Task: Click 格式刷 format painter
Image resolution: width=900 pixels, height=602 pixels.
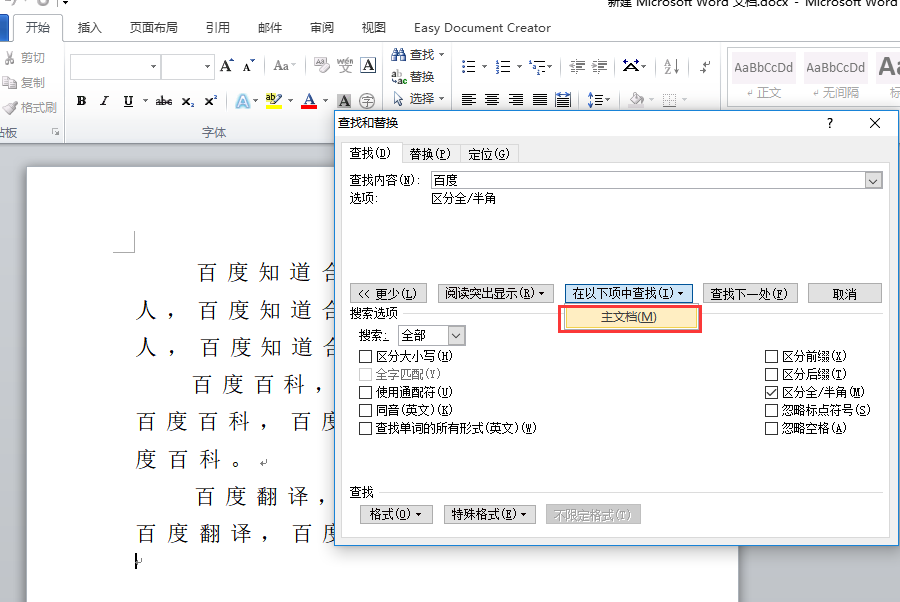Action: tap(30, 107)
